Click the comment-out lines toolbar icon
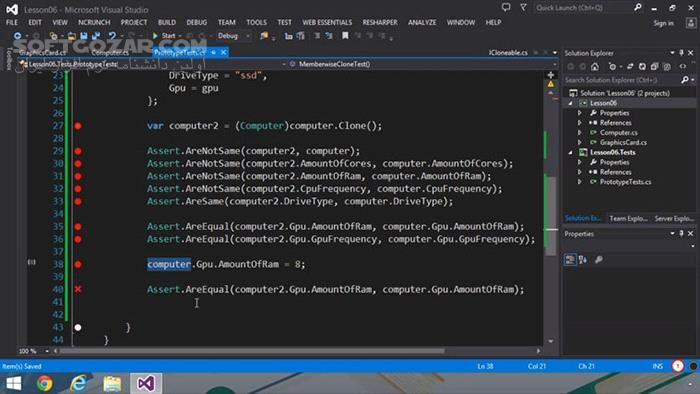Image resolution: width=700 pixels, height=394 pixels. [317, 36]
